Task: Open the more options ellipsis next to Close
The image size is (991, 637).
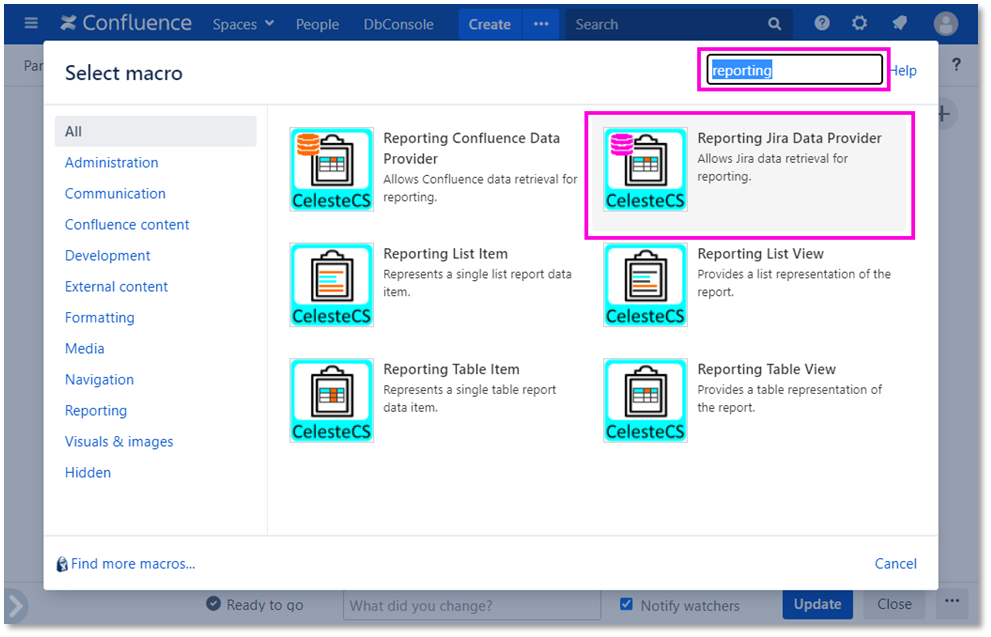Action: pos(952,601)
